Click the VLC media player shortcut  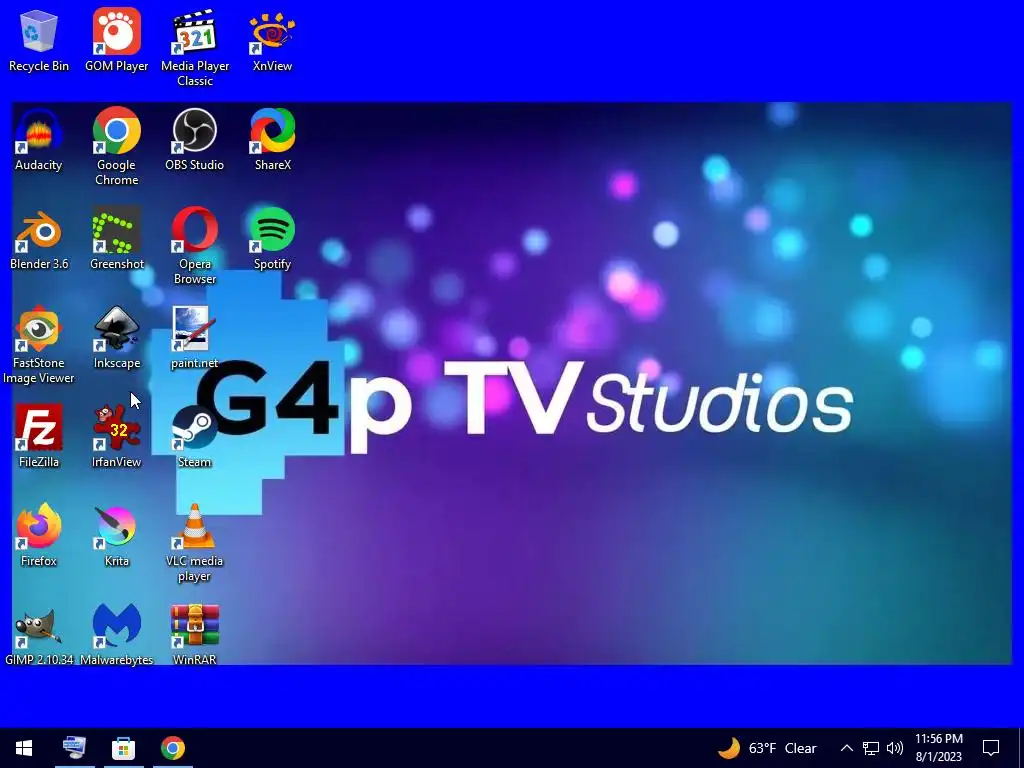195,543
